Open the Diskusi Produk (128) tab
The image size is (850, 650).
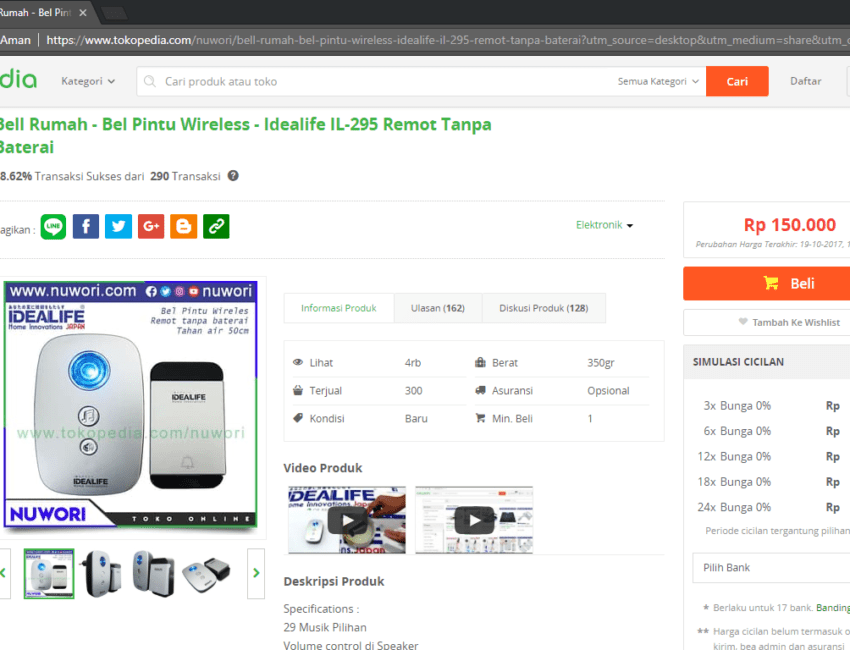543,308
